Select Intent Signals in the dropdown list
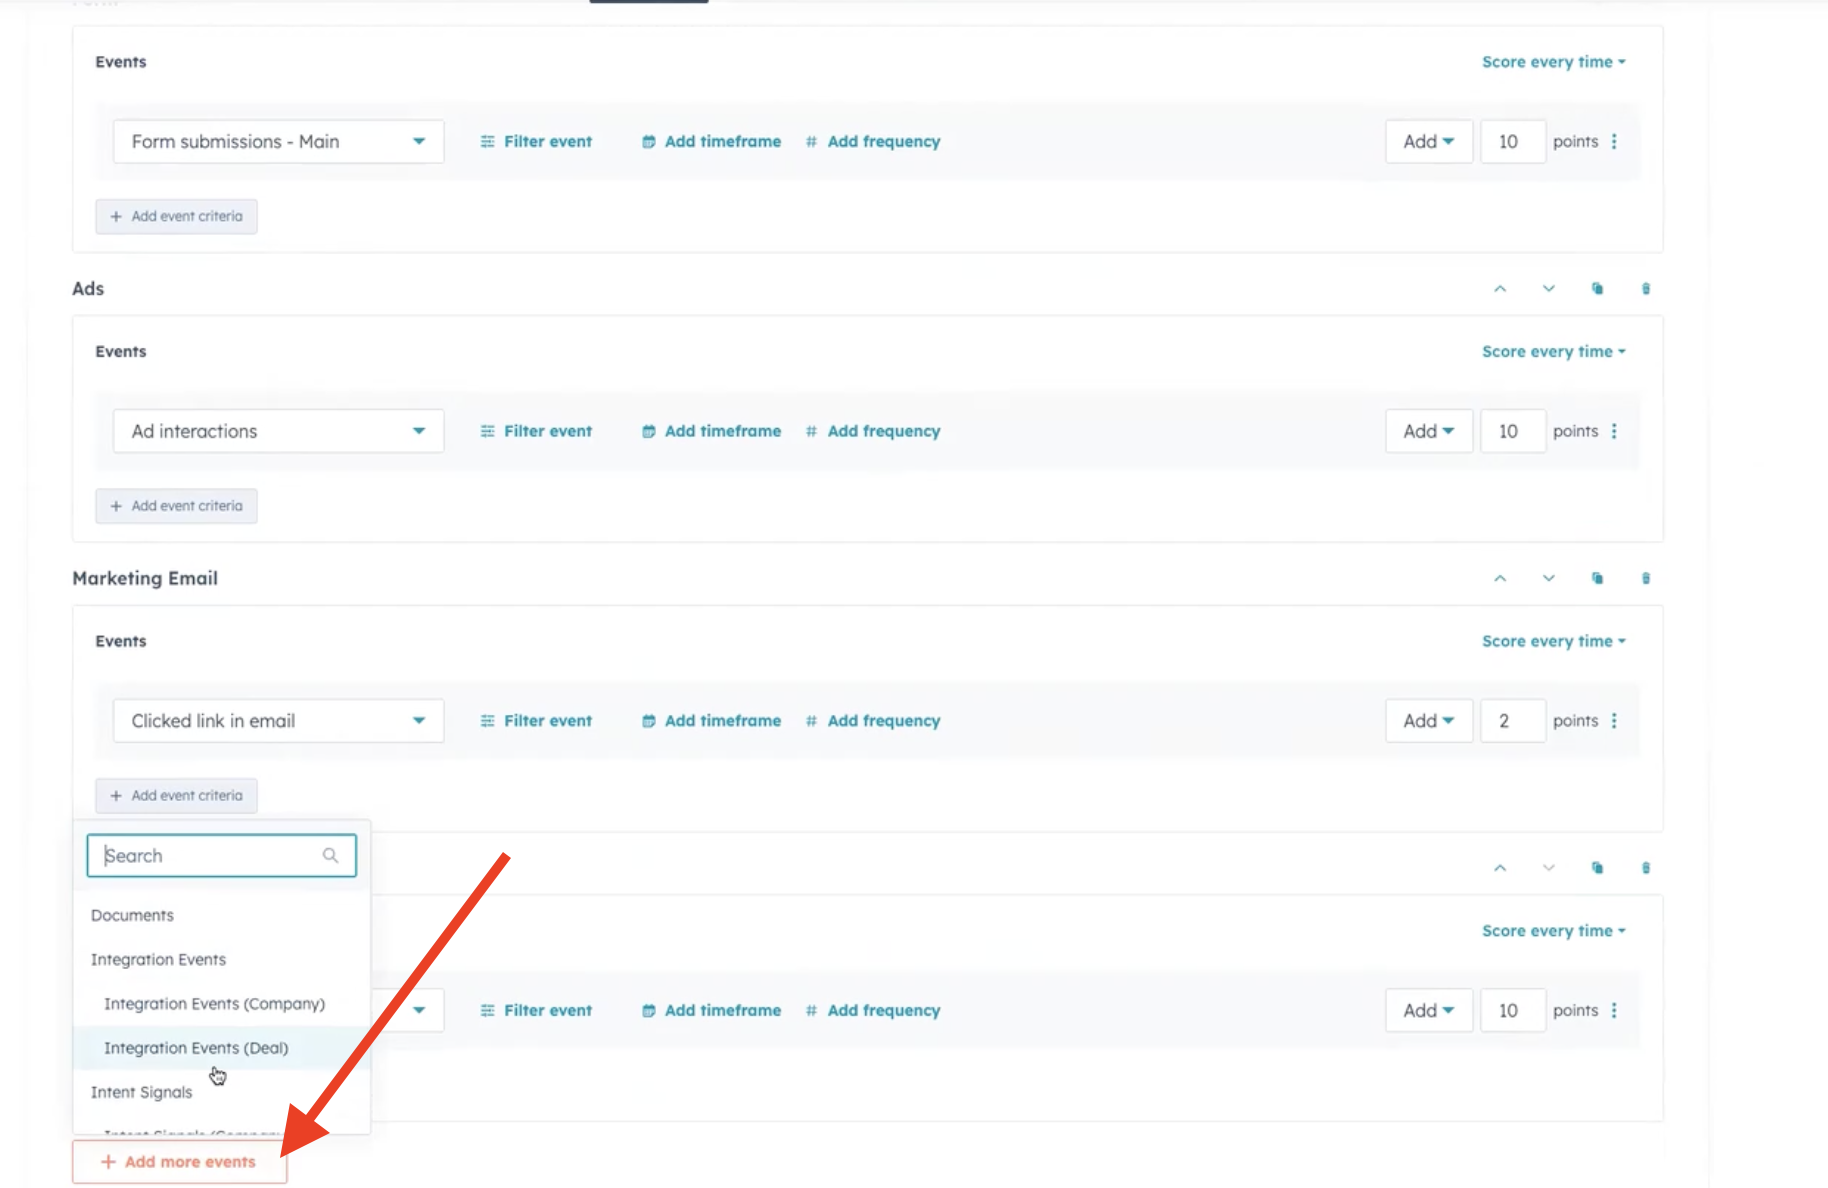 click(x=141, y=1092)
